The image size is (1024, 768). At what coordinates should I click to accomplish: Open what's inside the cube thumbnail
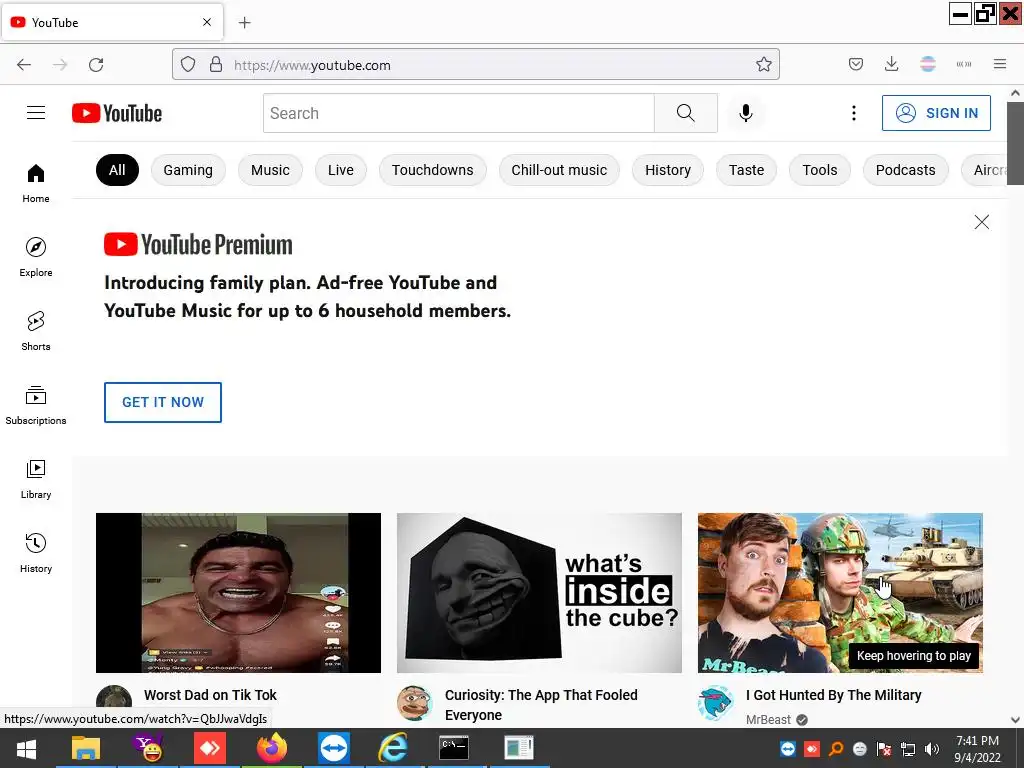coord(539,593)
